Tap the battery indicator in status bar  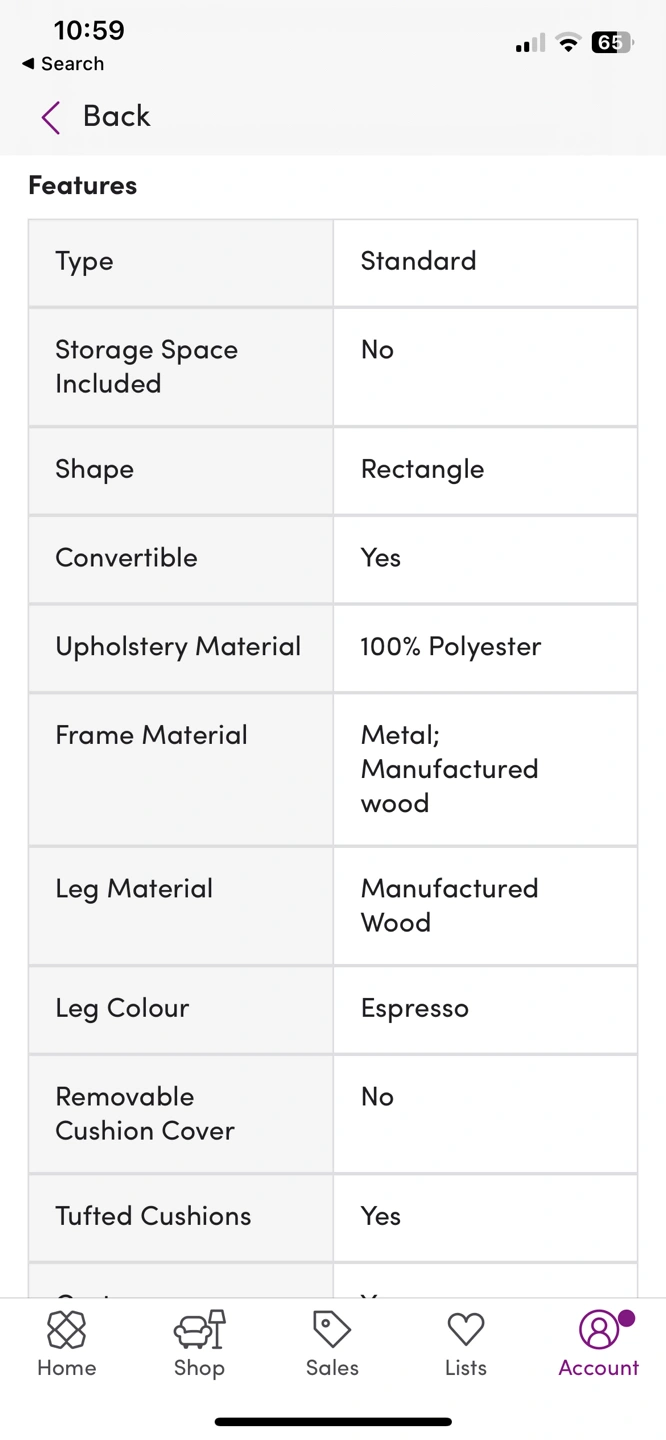point(612,42)
